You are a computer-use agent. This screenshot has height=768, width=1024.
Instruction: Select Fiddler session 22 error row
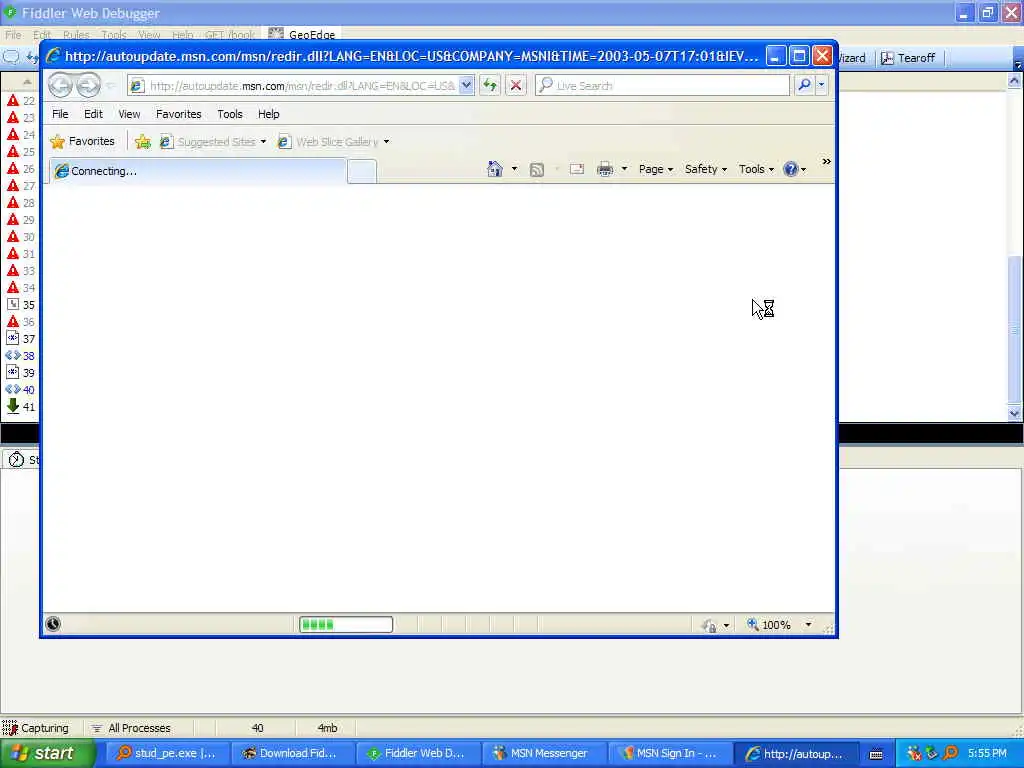click(21, 101)
